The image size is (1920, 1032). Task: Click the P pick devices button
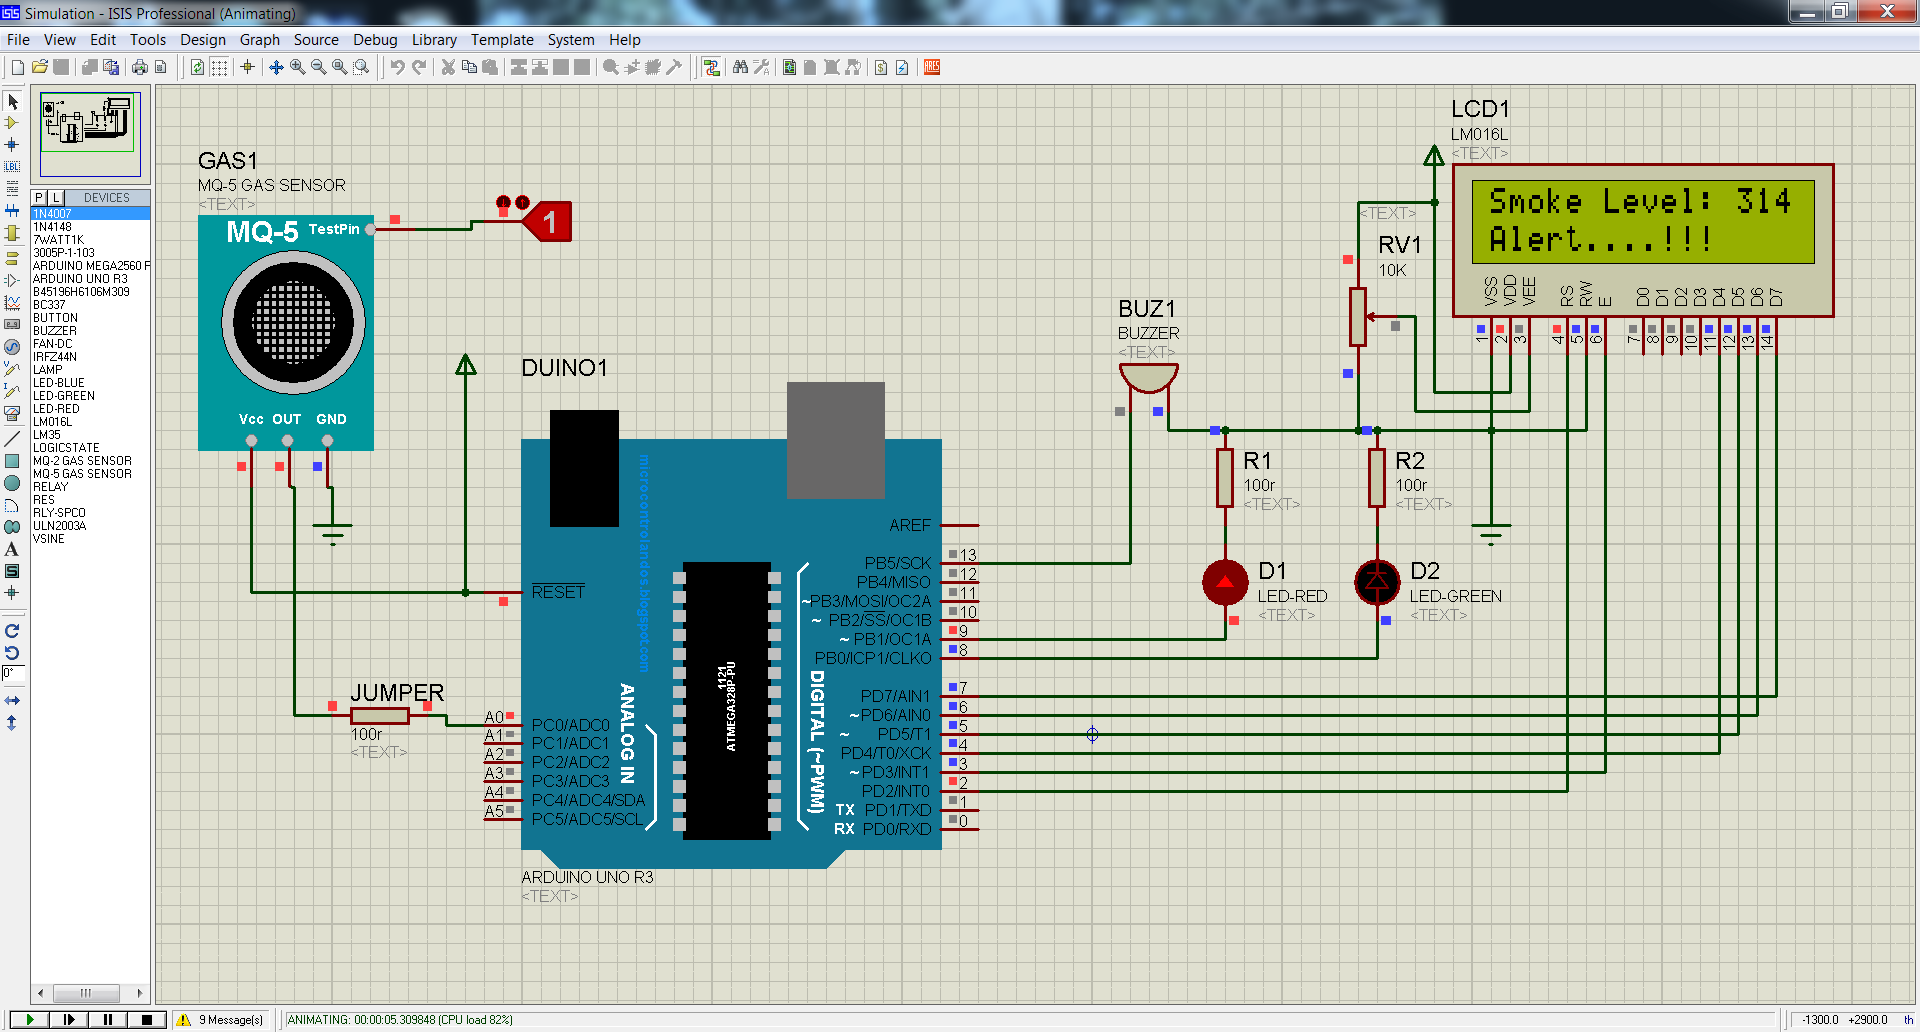pyautogui.click(x=39, y=197)
